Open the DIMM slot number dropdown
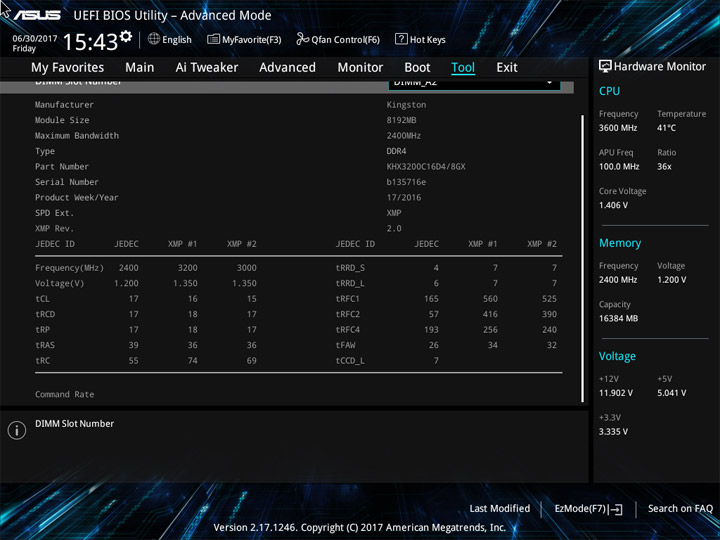The image size is (720, 540). tap(474, 84)
